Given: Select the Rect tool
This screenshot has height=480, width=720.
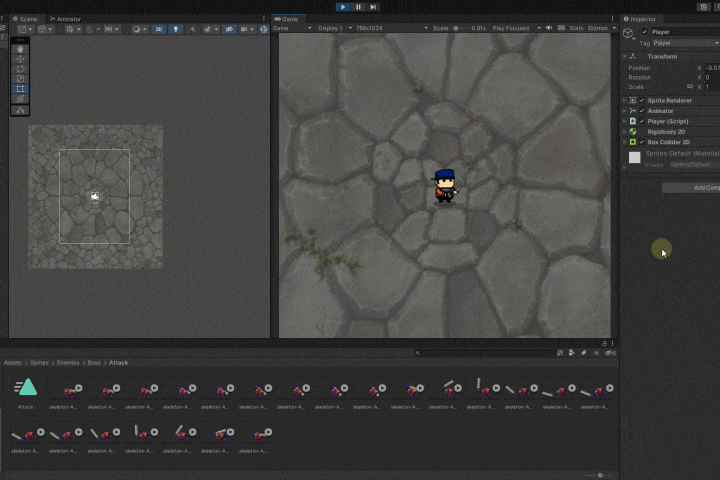Looking at the screenshot, I should 20,89.
